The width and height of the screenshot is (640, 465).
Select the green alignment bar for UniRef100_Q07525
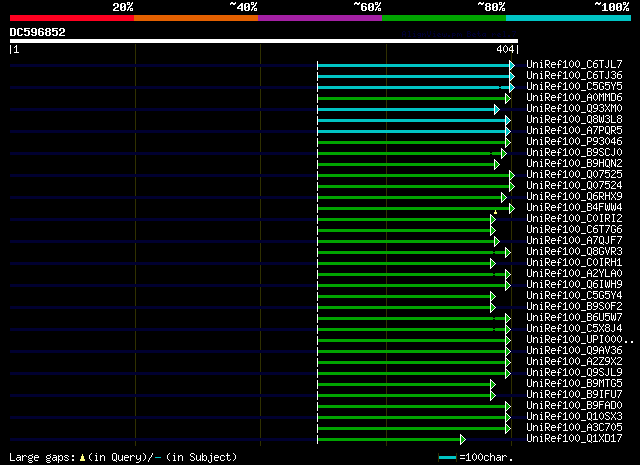point(416,176)
